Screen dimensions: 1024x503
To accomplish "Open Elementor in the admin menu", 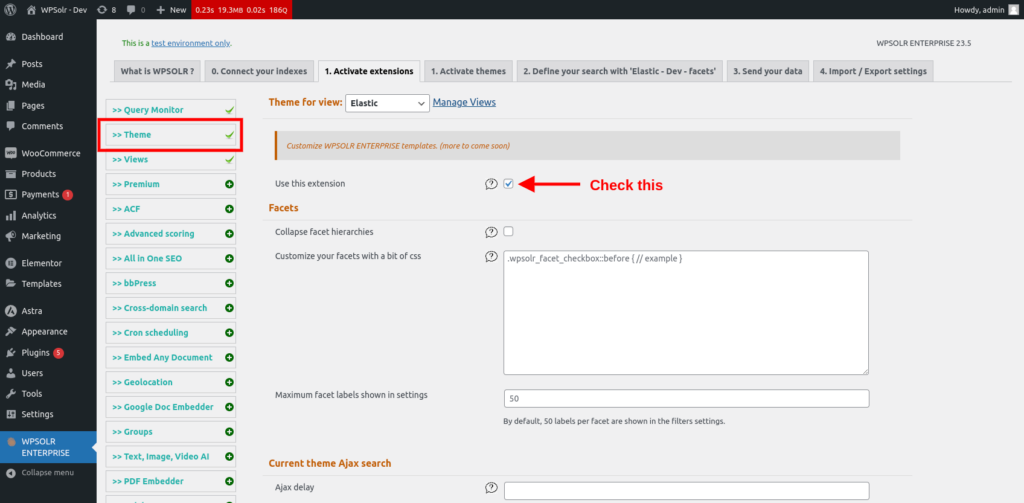I will pyautogui.click(x=48, y=263).
